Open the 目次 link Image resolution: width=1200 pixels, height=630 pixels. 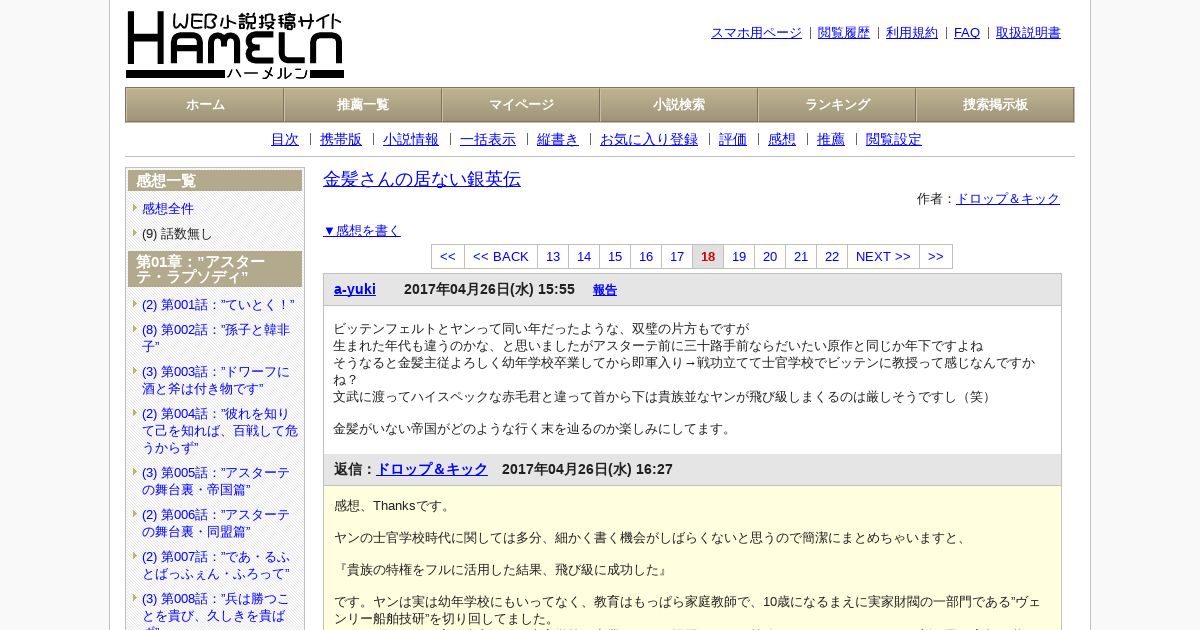coord(285,139)
